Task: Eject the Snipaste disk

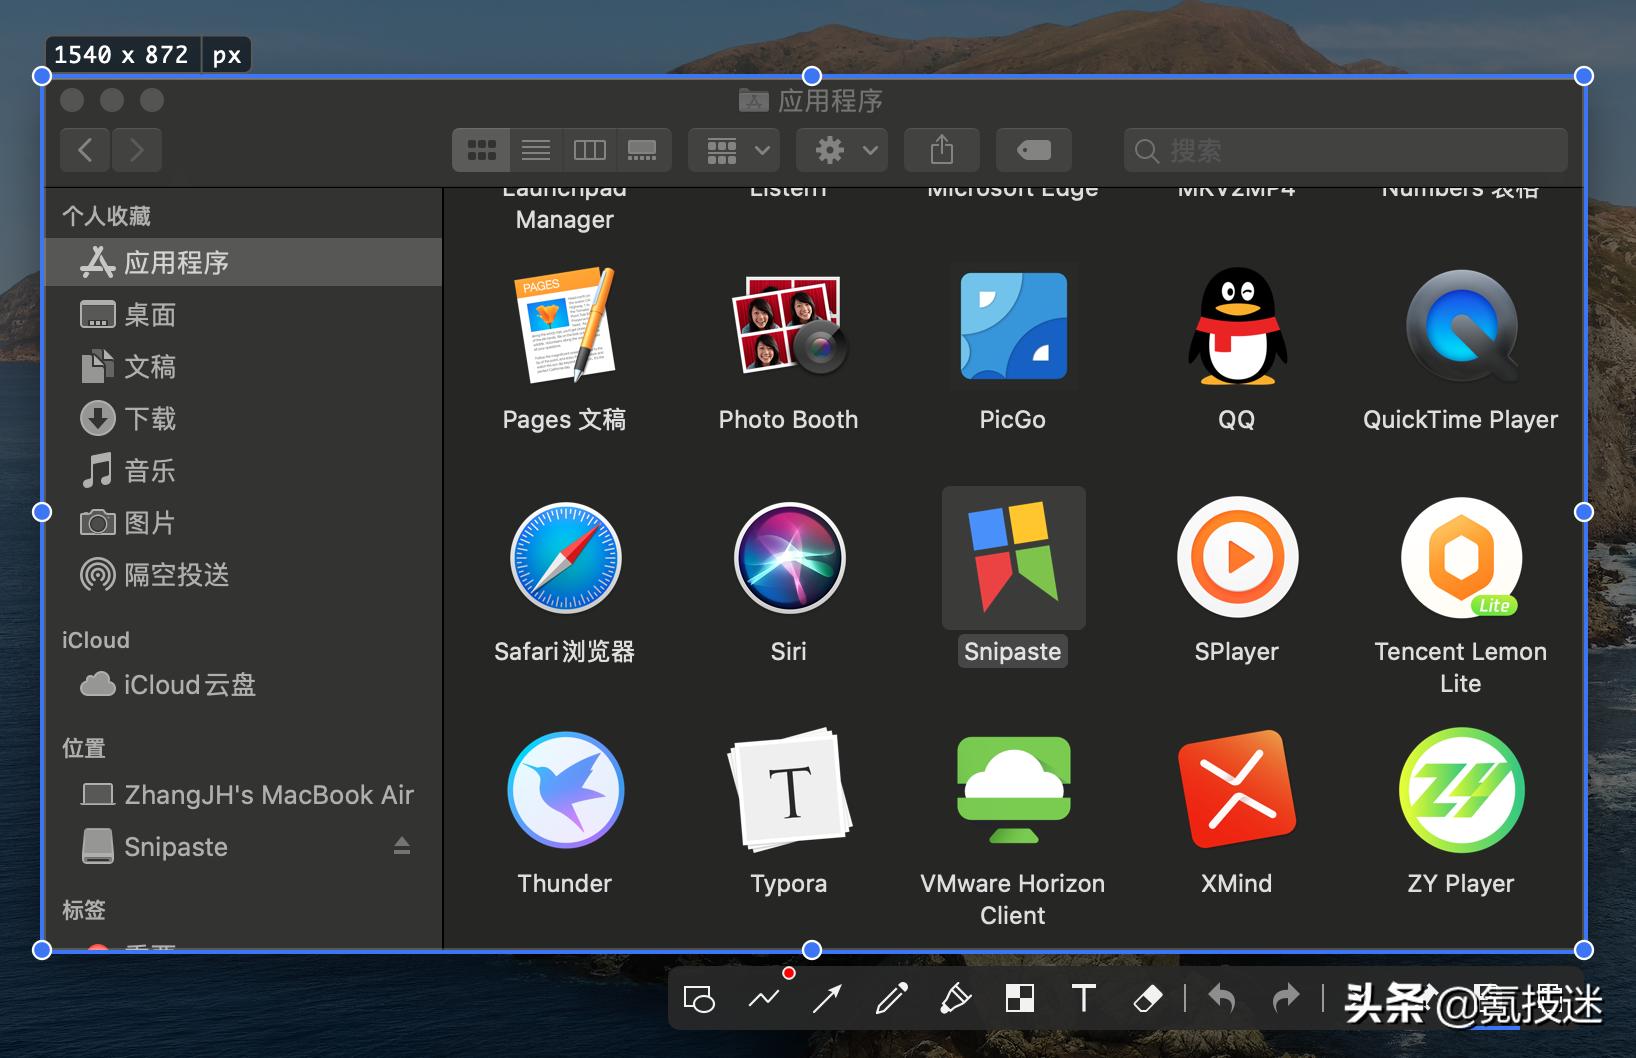Action: coord(402,846)
